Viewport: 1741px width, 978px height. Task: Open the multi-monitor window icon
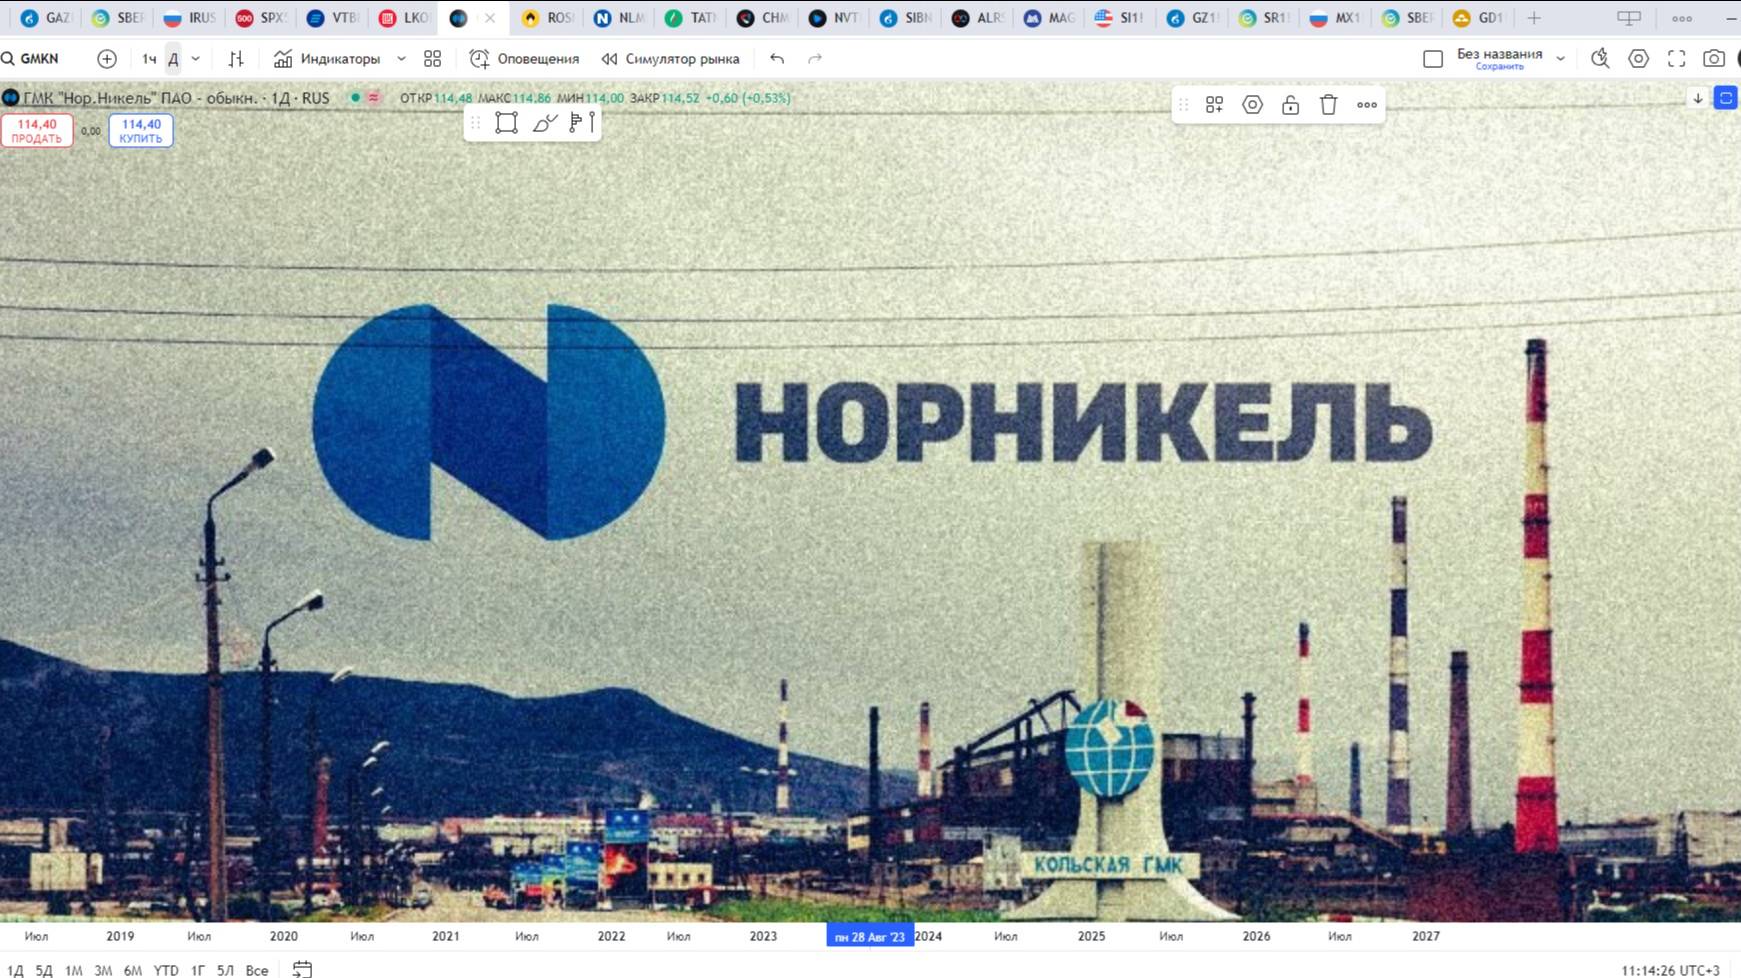tap(1629, 18)
